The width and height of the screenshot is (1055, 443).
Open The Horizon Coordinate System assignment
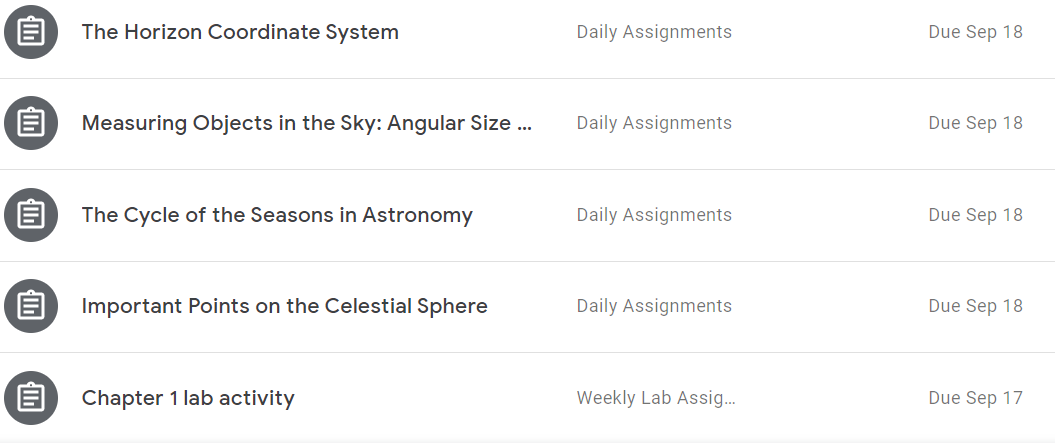click(240, 32)
